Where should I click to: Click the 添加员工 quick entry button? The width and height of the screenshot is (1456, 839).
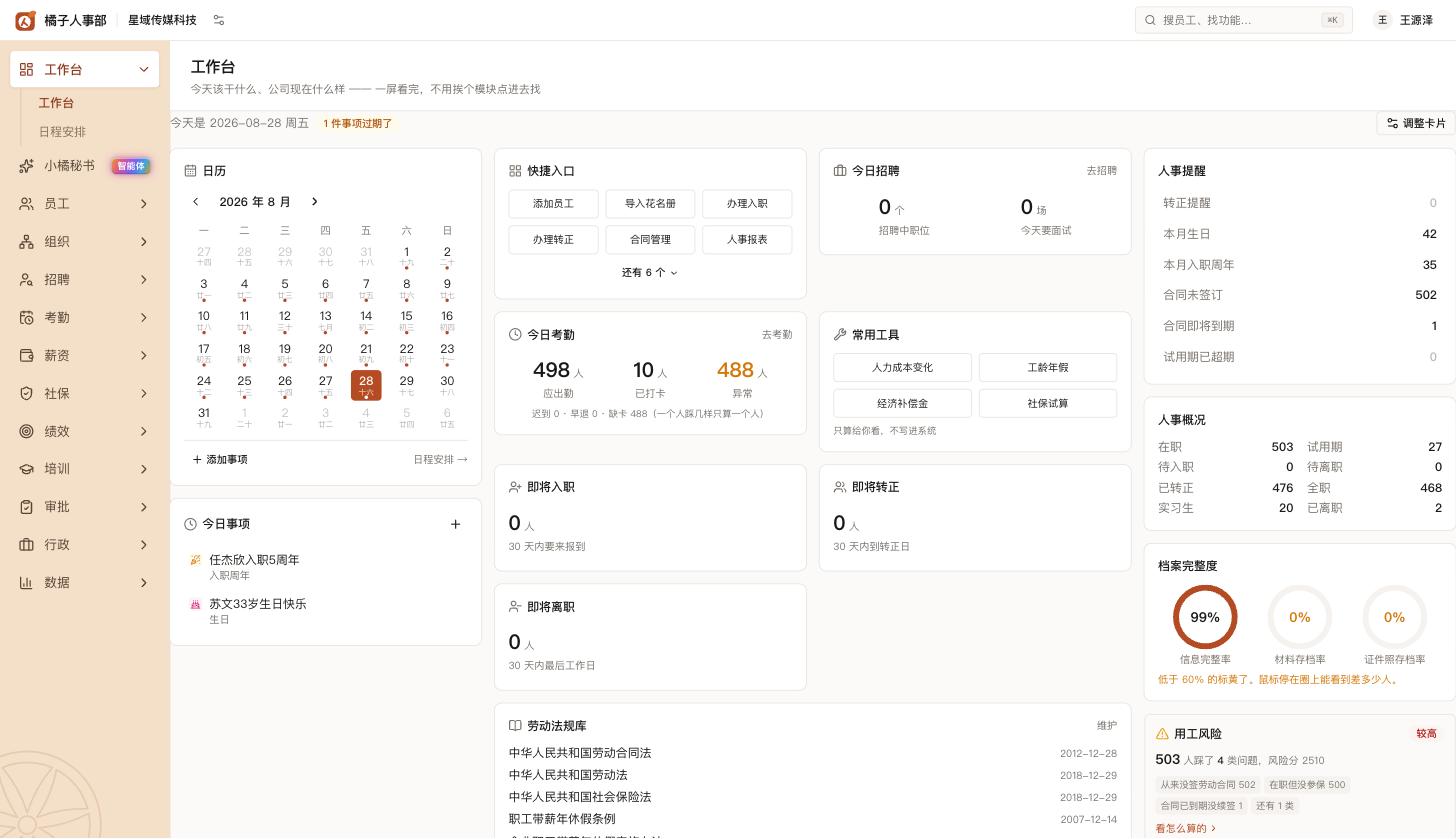(x=553, y=204)
